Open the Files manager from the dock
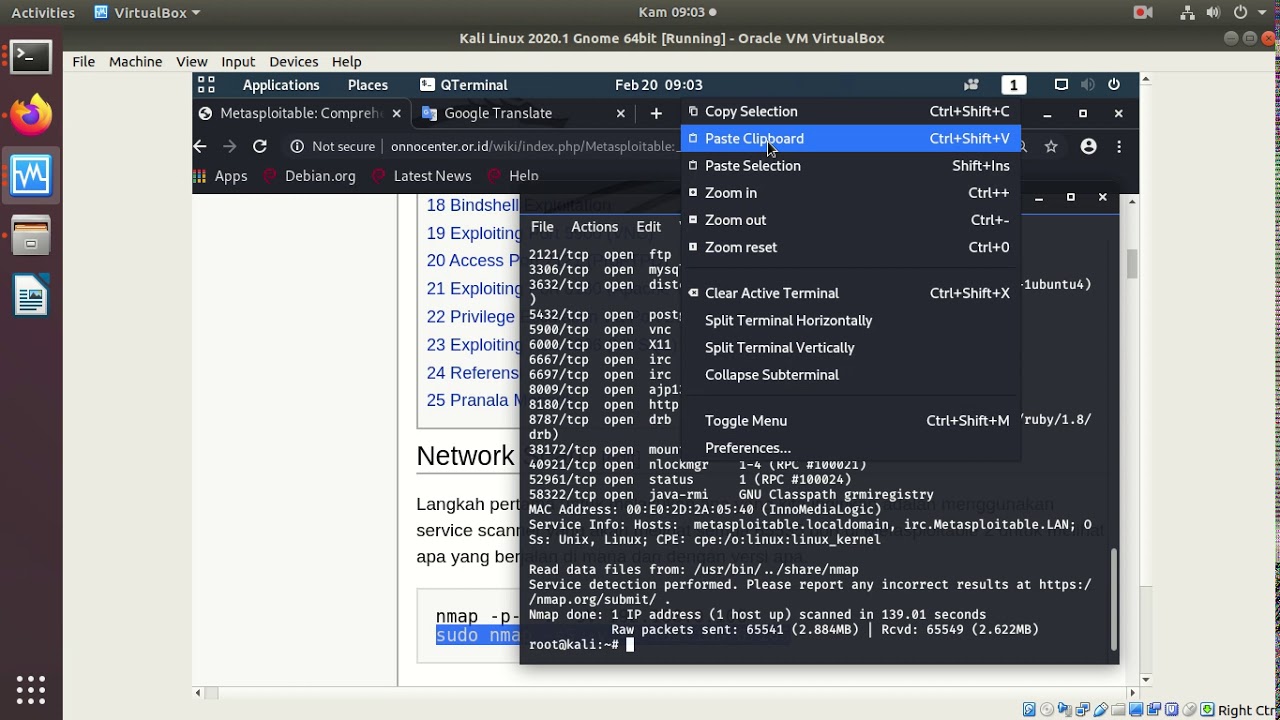1280x720 pixels. [x=31, y=236]
